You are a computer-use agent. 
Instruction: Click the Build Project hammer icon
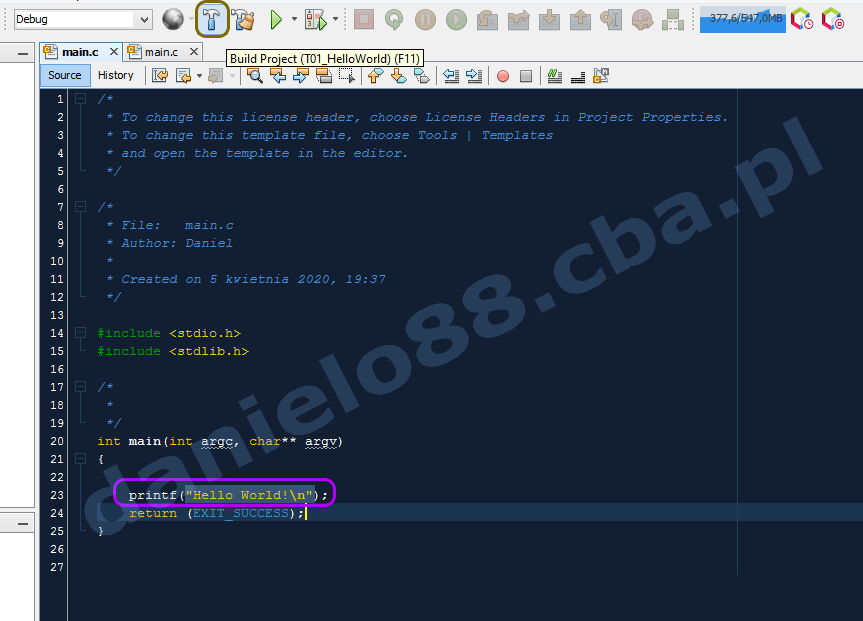(x=211, y=19)
